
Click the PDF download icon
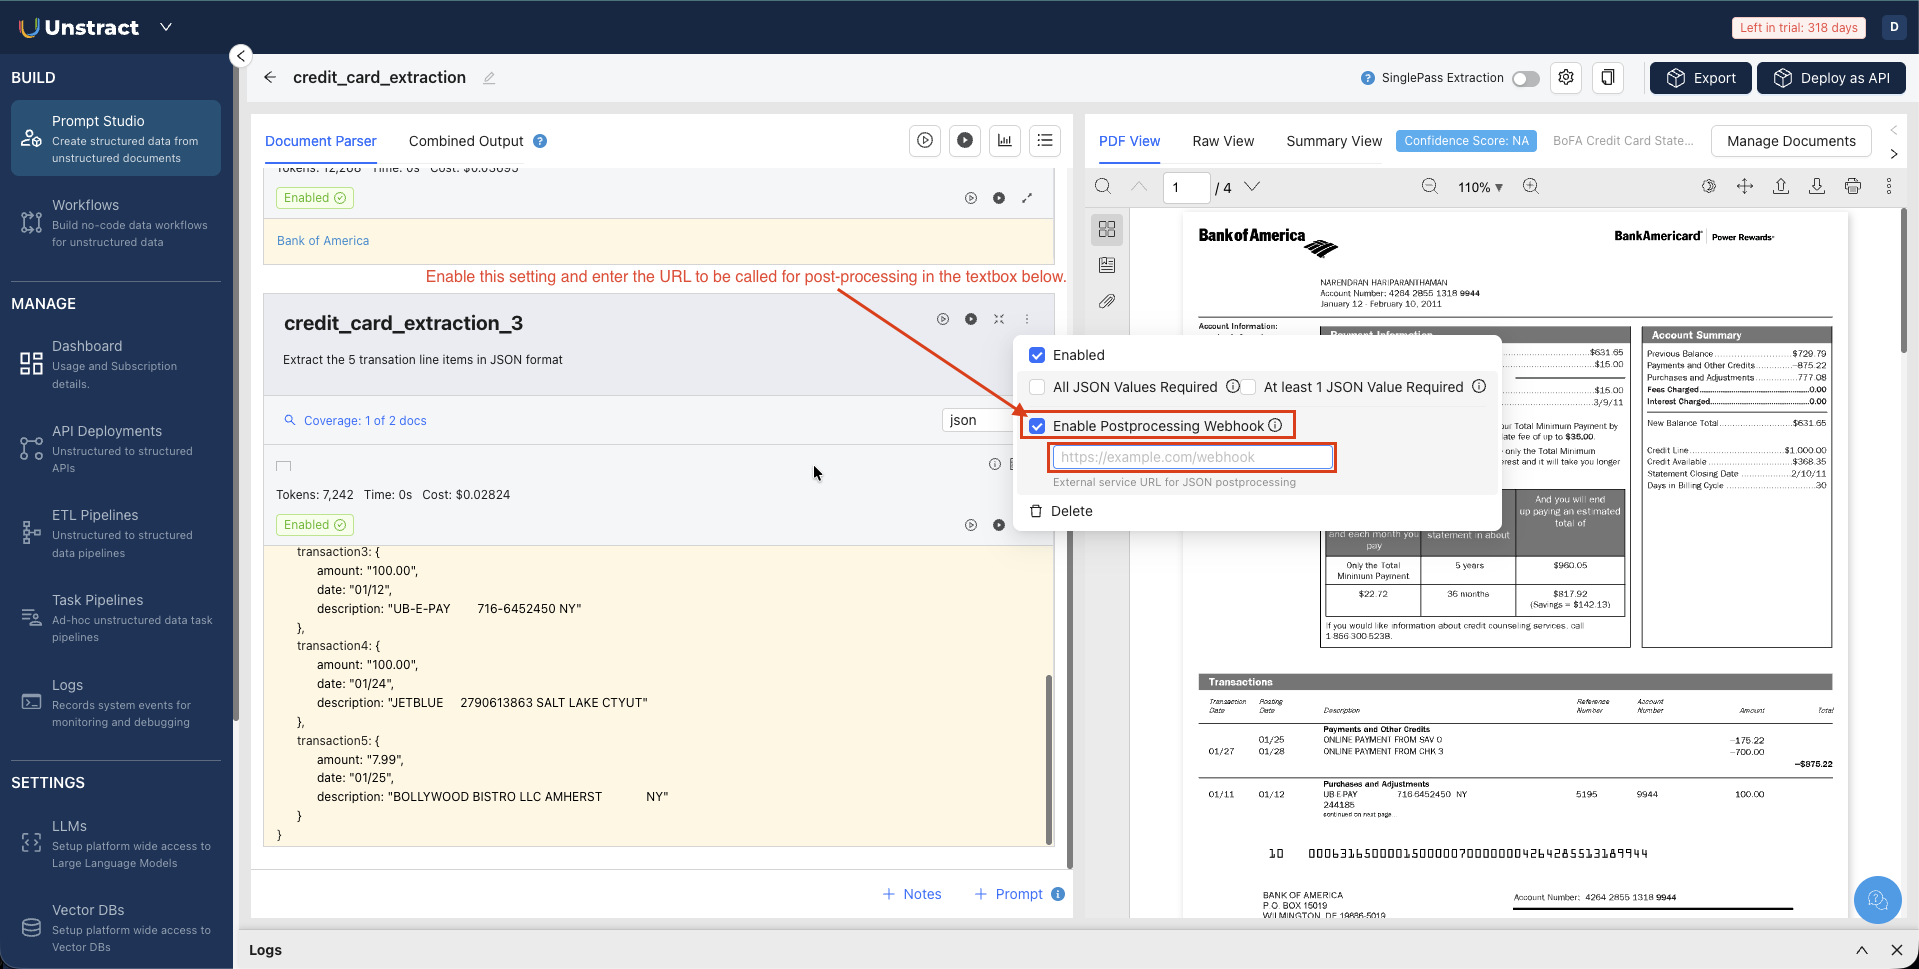1817,187
